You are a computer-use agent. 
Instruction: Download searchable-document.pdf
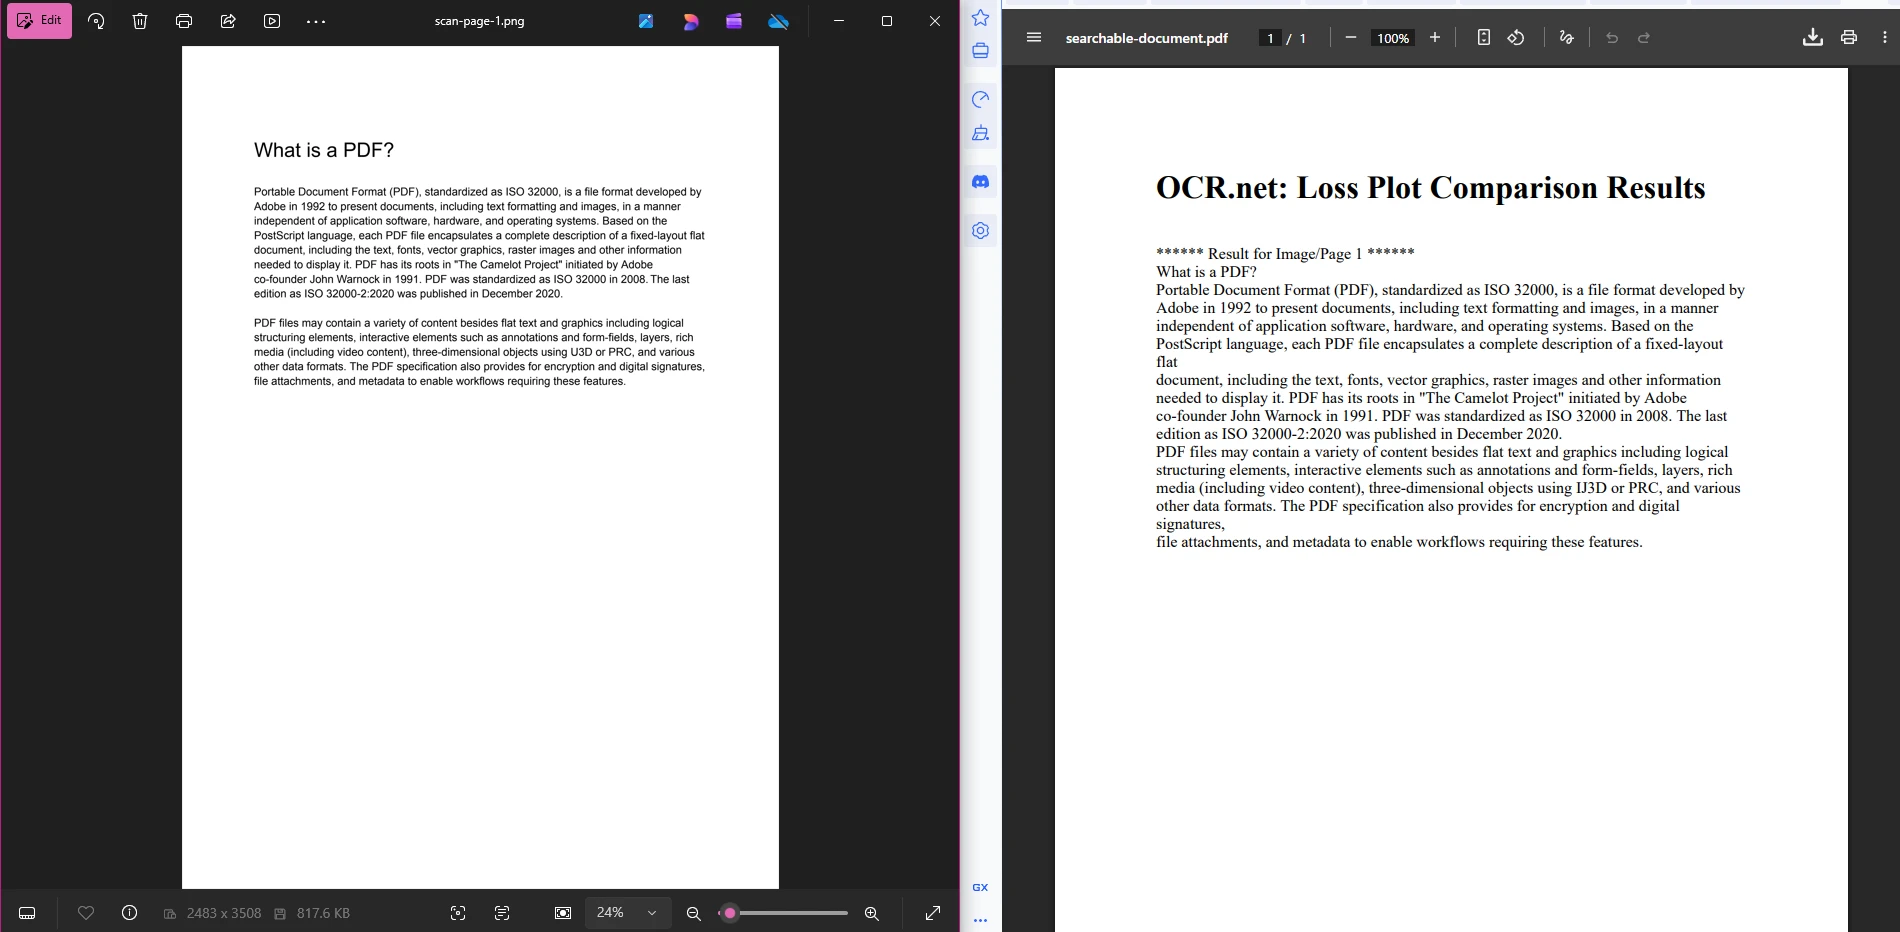[x=1812, y=37]
